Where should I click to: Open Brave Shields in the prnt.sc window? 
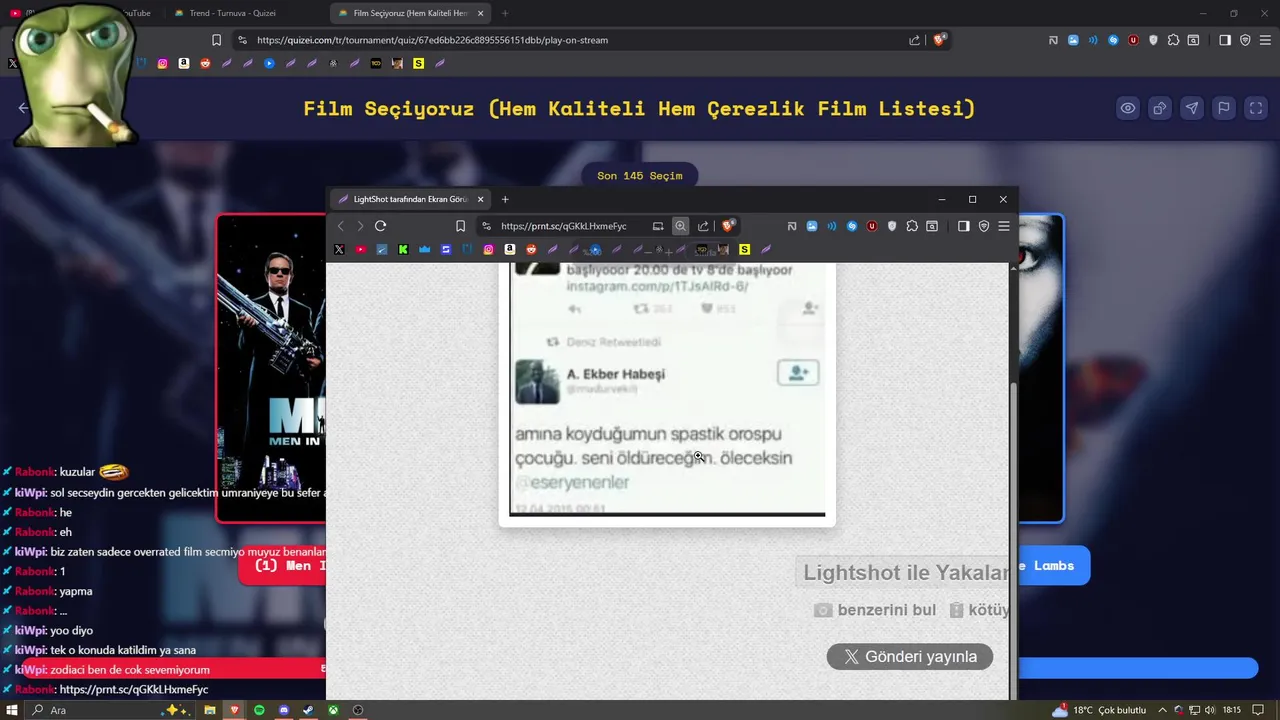[x=728, y=226]
